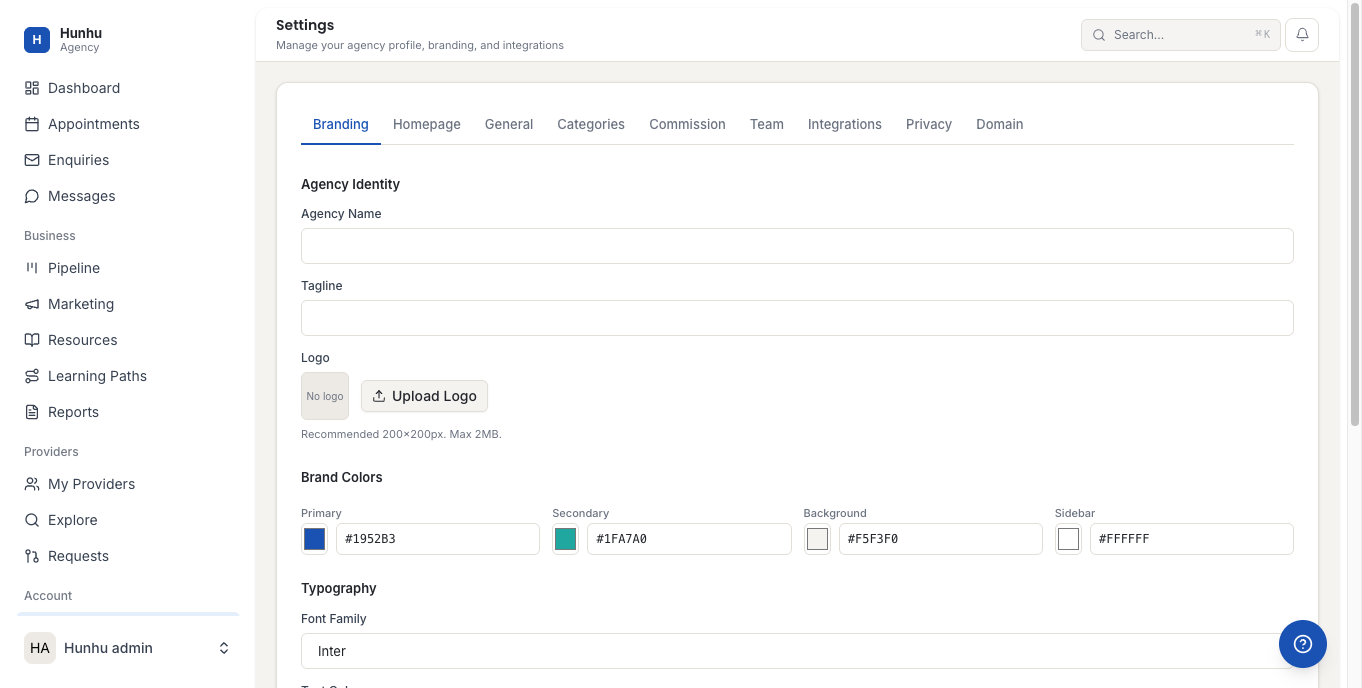
Task: Select the Domain tab
Action: pyautogui.click(x=1000, y=124)
